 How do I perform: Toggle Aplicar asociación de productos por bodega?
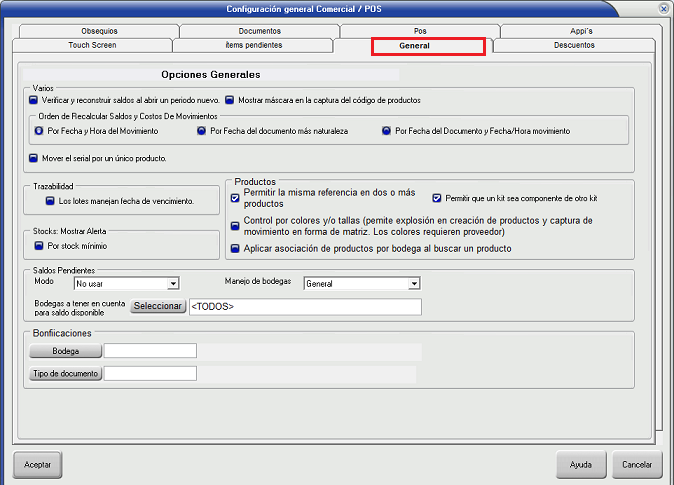235,249
